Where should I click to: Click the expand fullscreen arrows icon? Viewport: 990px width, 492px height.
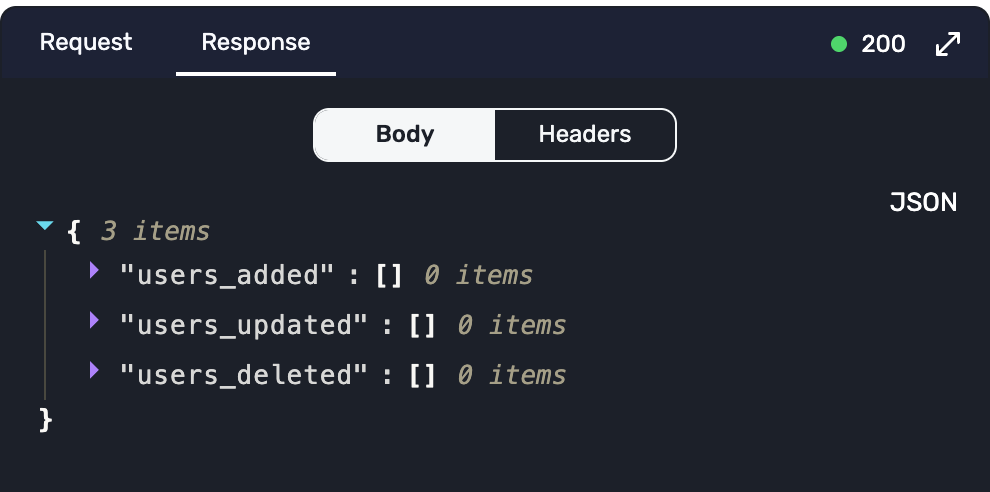pyautogui.click(x=947, y=44)
